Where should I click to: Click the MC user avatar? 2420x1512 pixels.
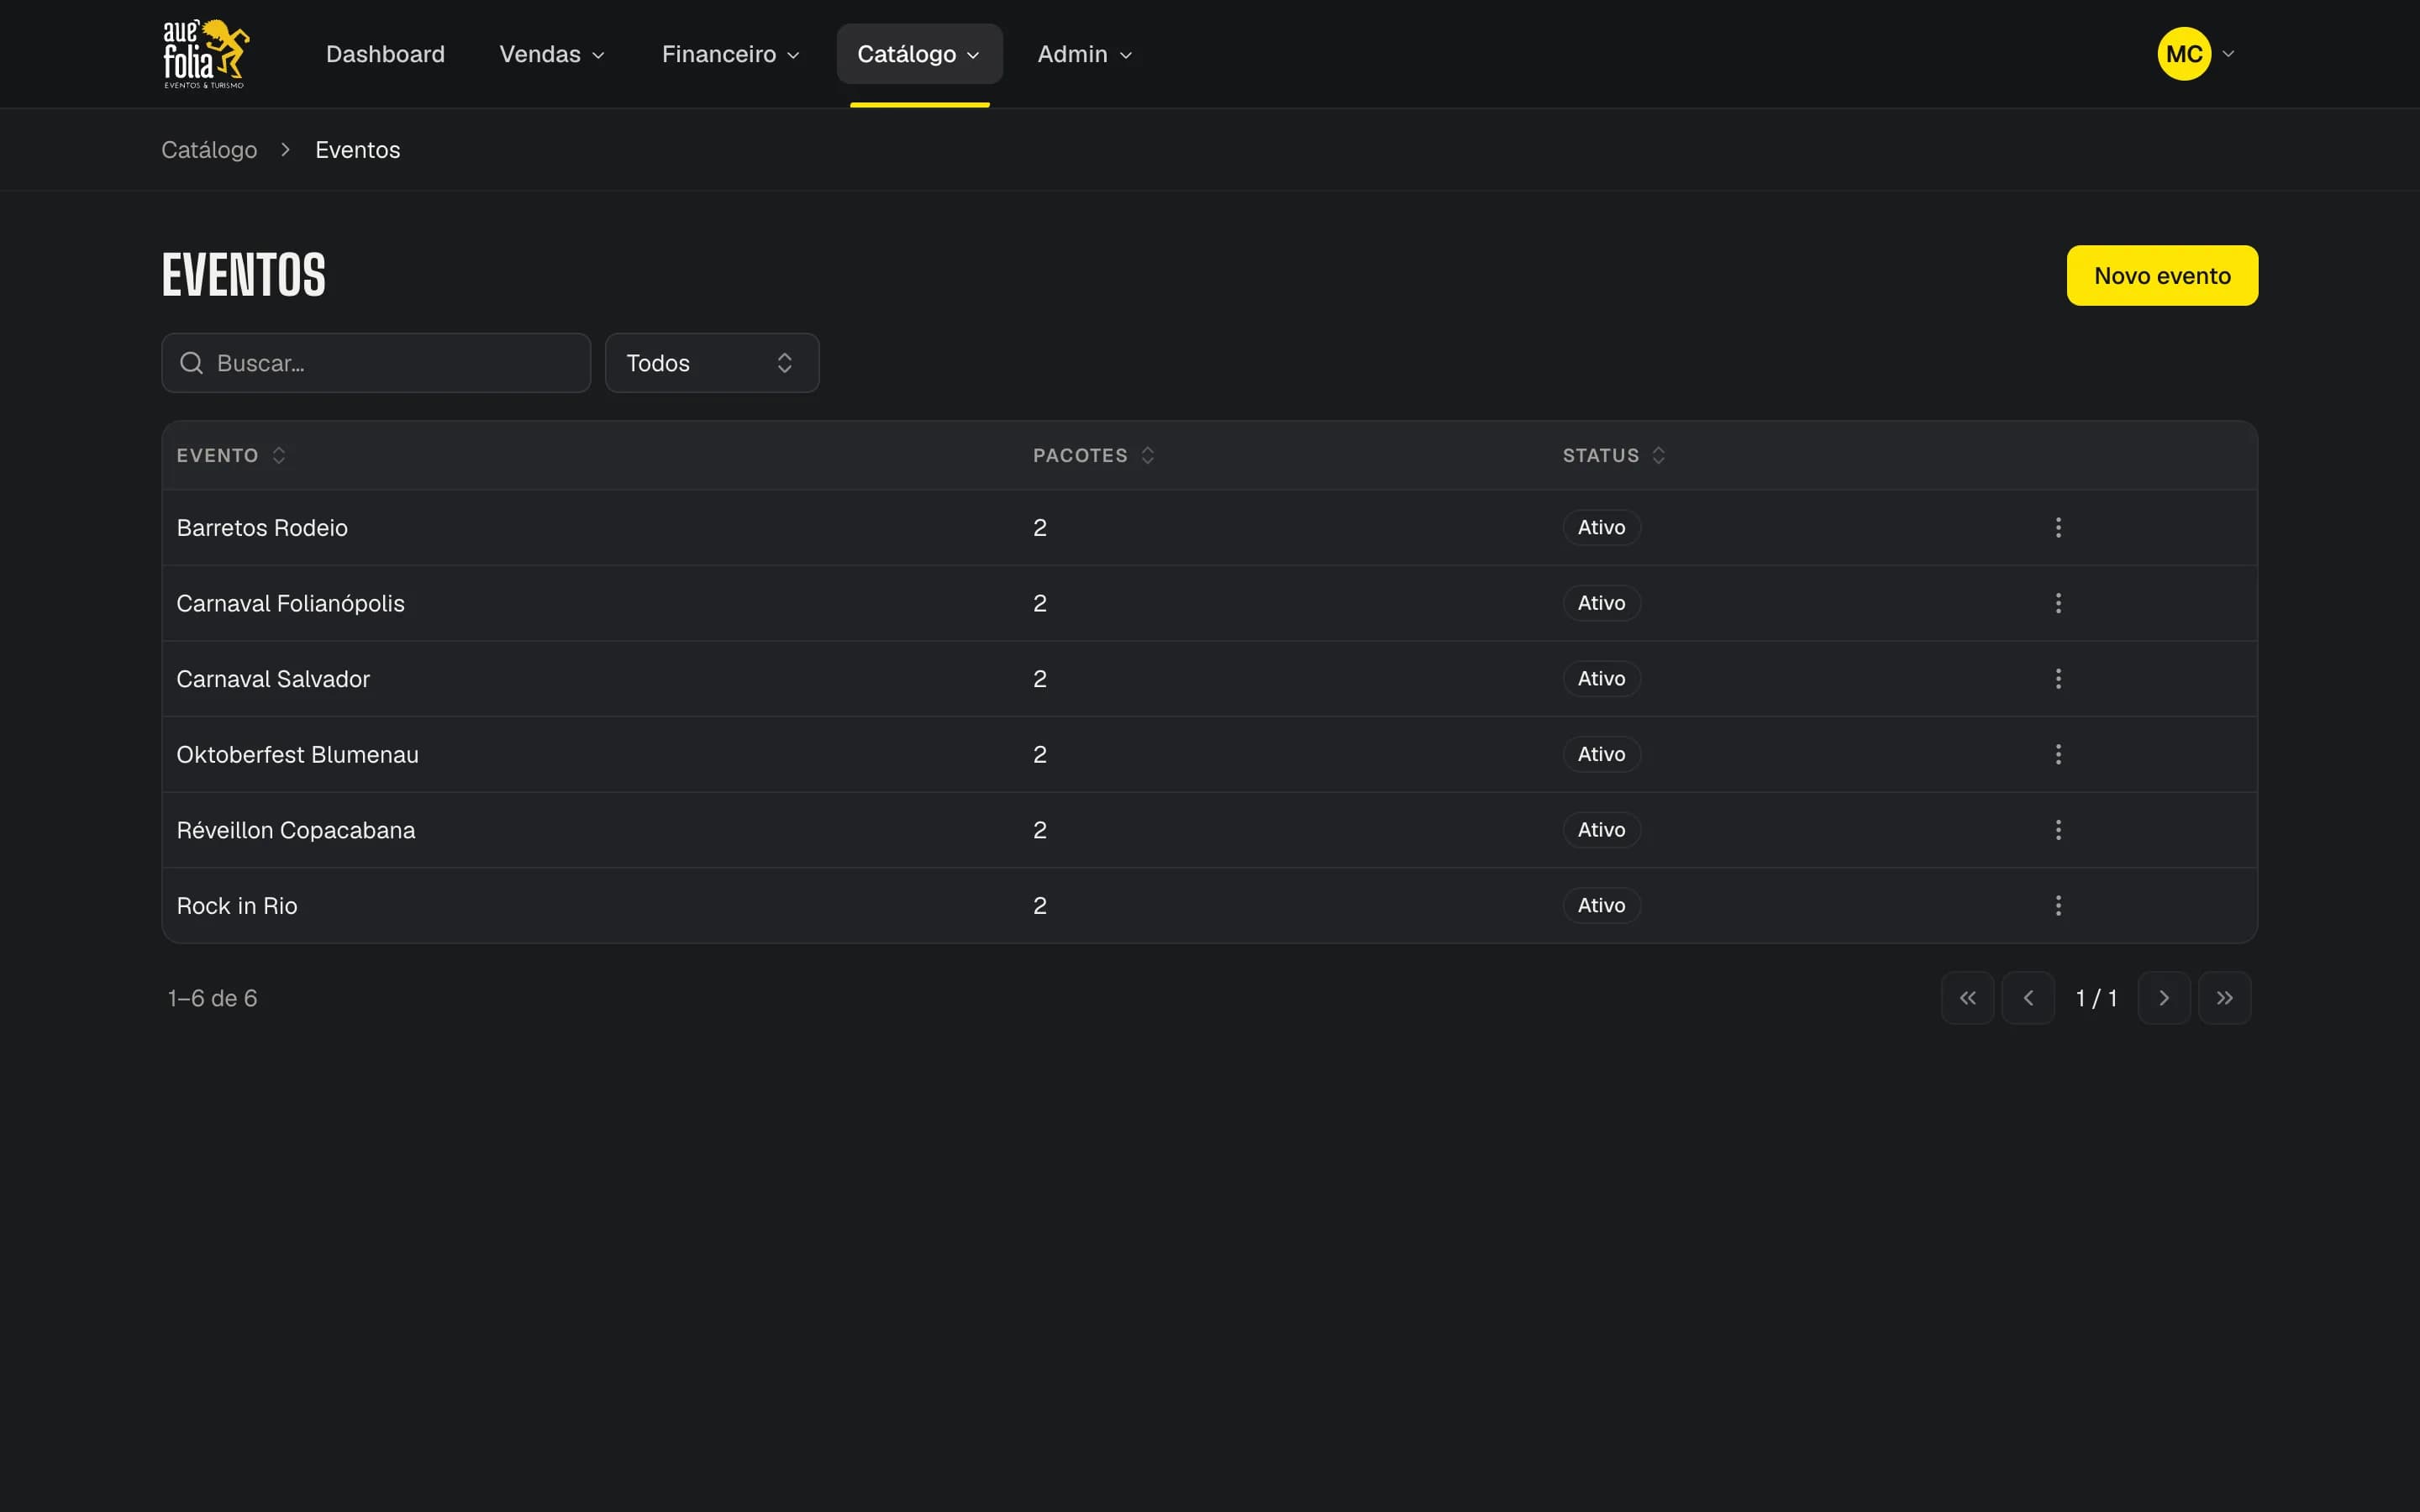(x=2184, y=54)
